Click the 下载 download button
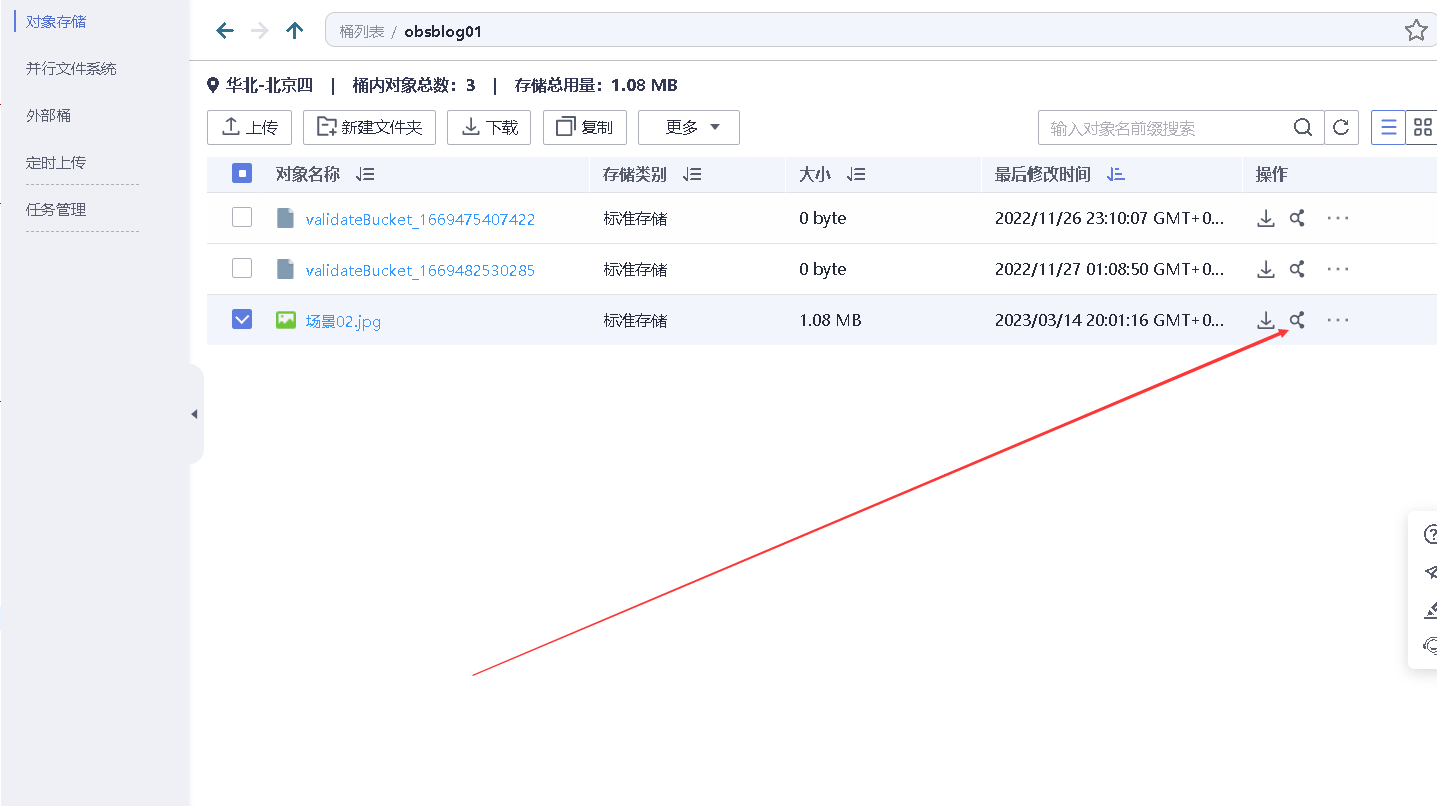 [x=489, y=127]
